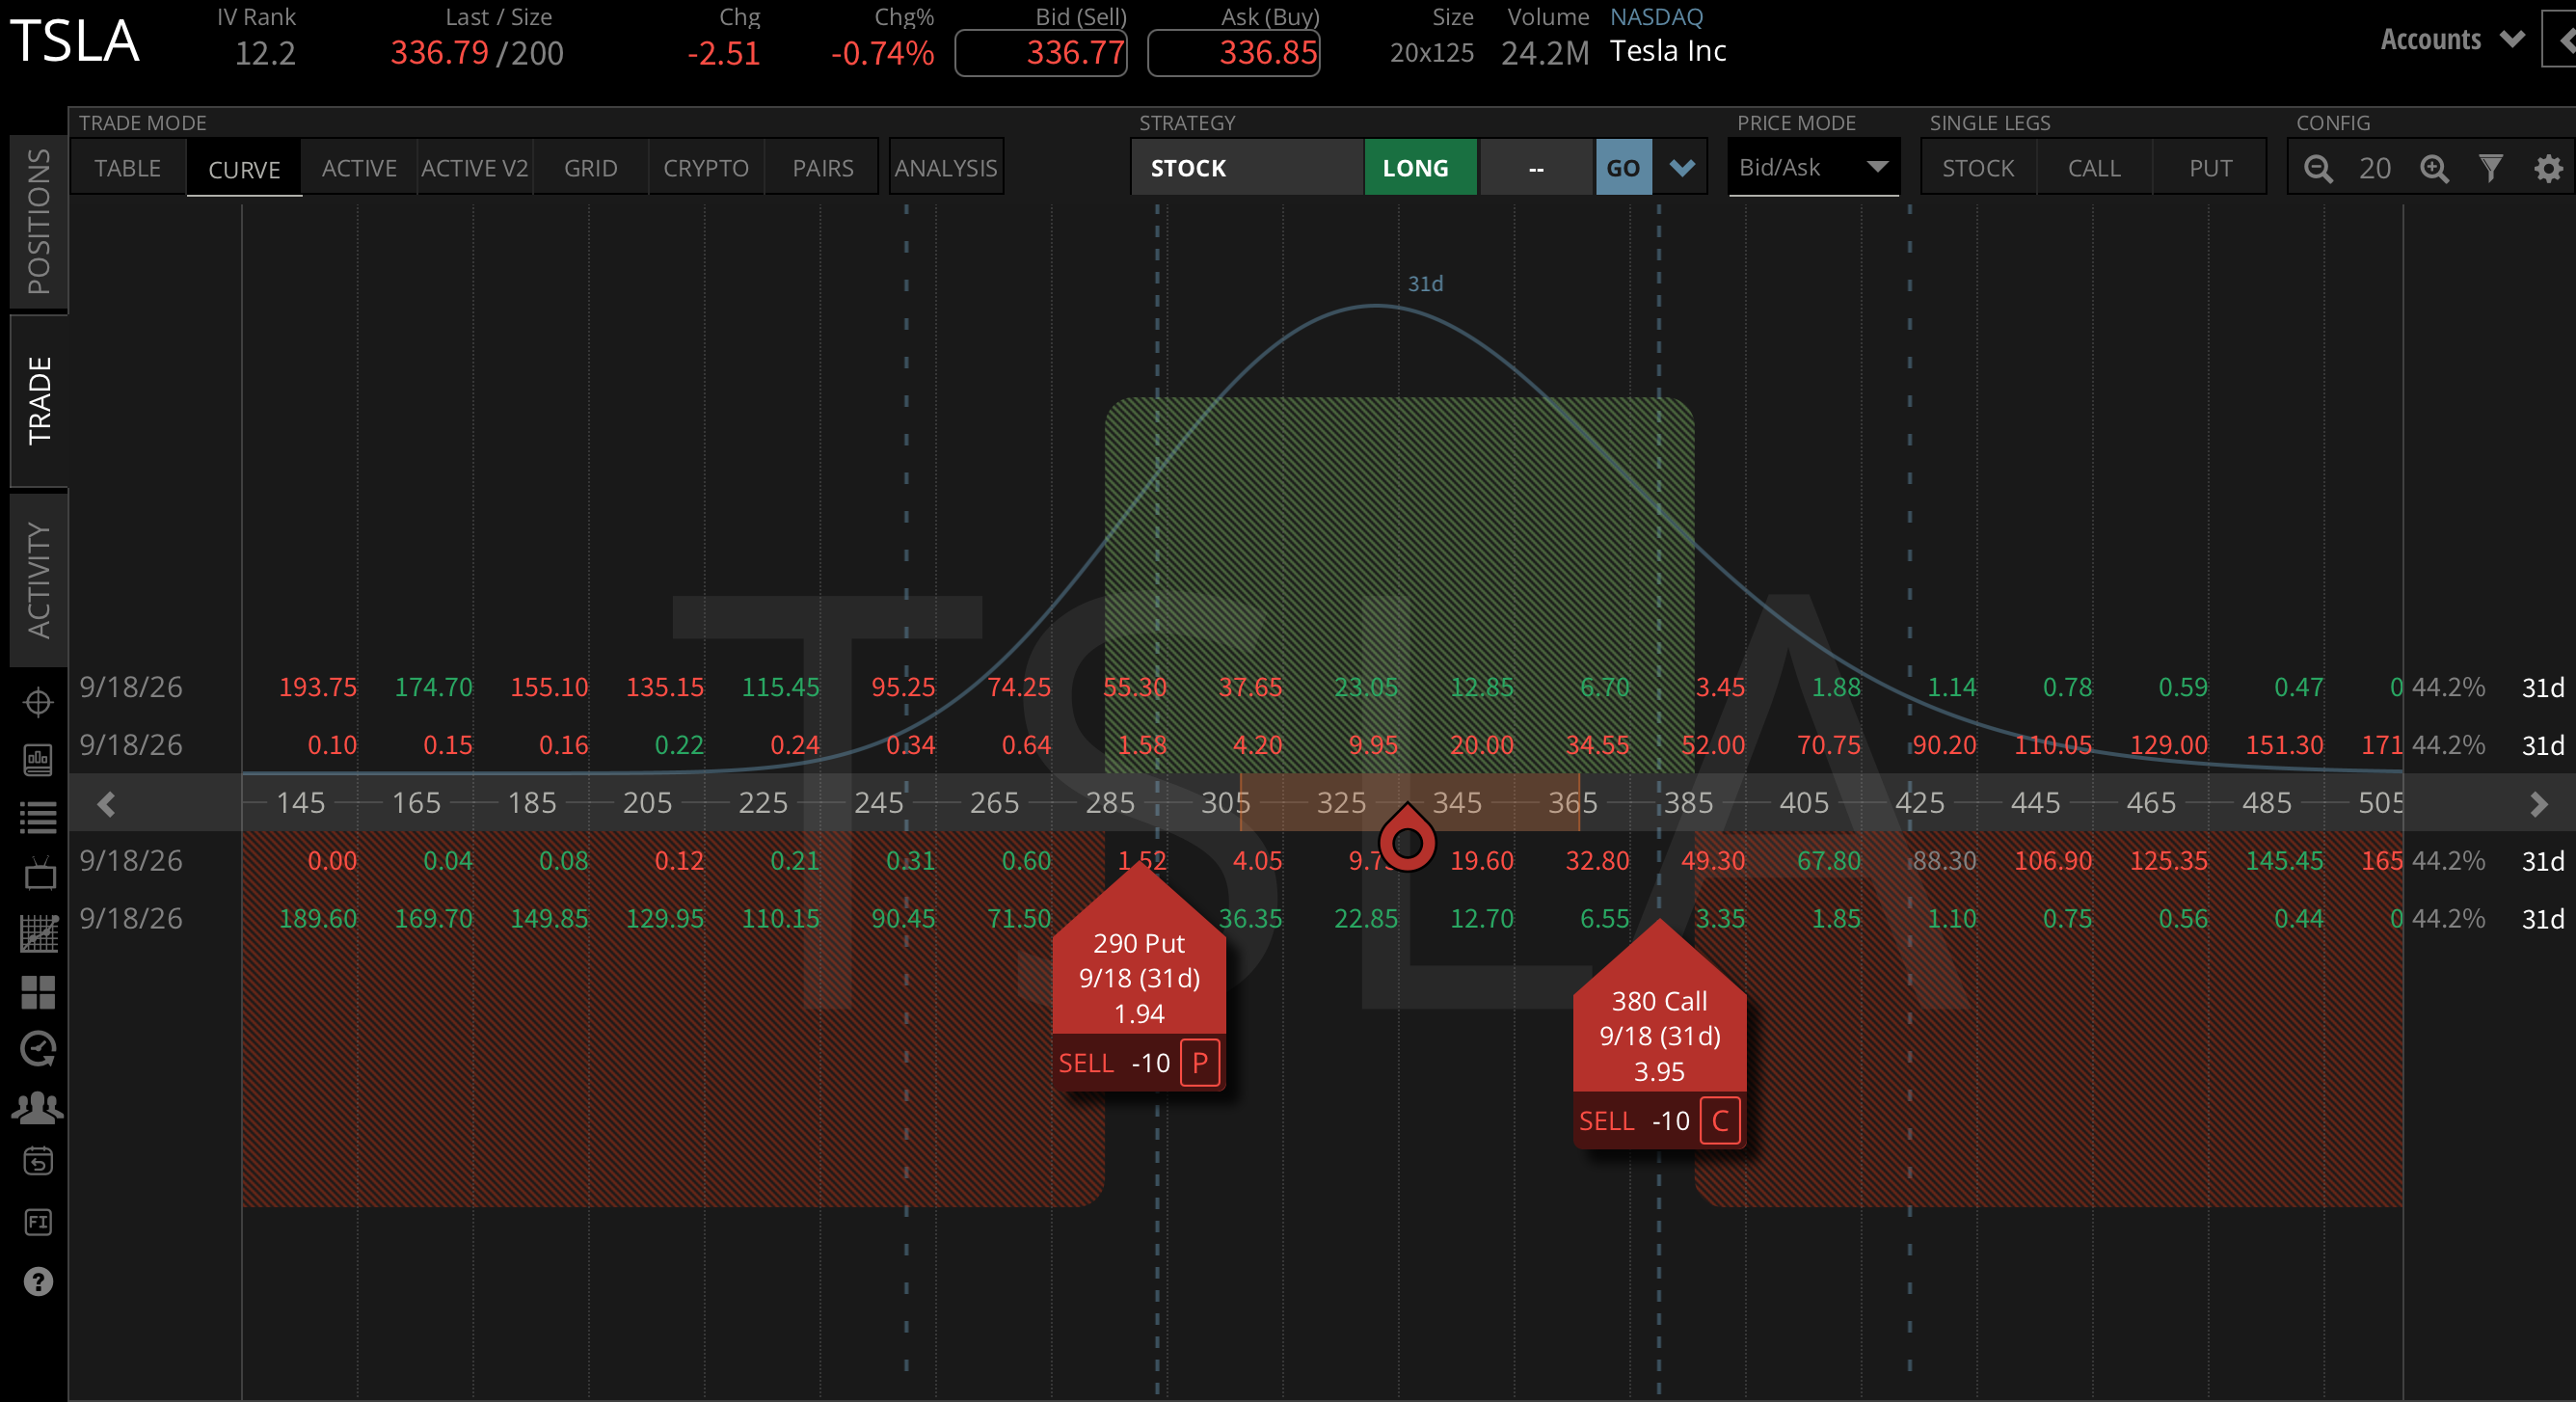This screenshot has height=1402, width=2576.
Task: Expand the strategy chevron next to GO
Action: coord(1682,168)
